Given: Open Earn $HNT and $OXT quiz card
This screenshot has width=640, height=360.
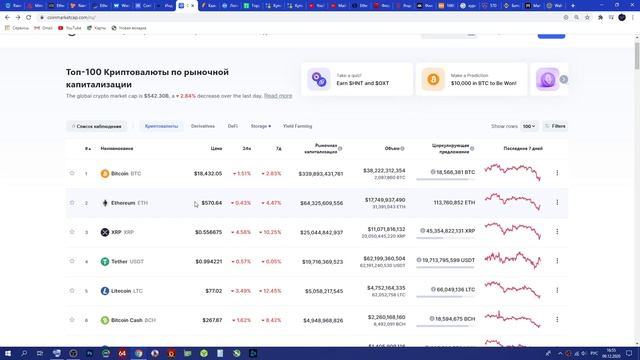Looking at the screenshot, I should tap(357, 79).
